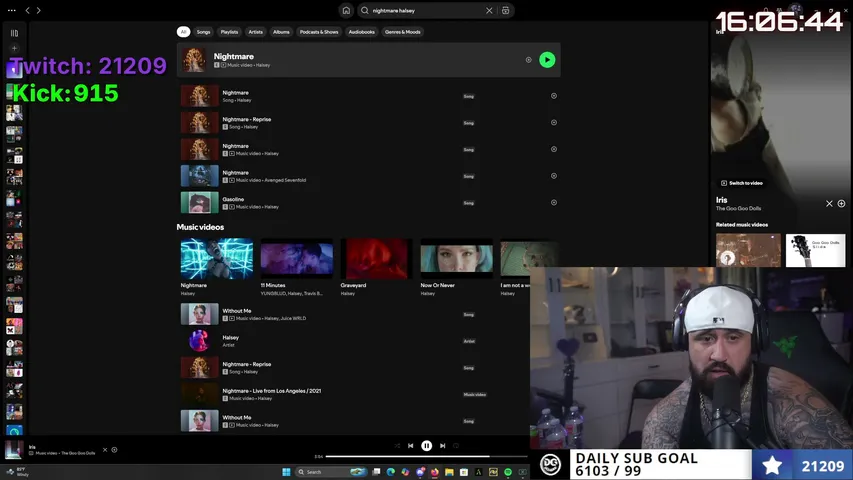Viewport: 853px width, 480px height.
Task: Add Gasoline by Halsey to library
Action: point(554,202)
